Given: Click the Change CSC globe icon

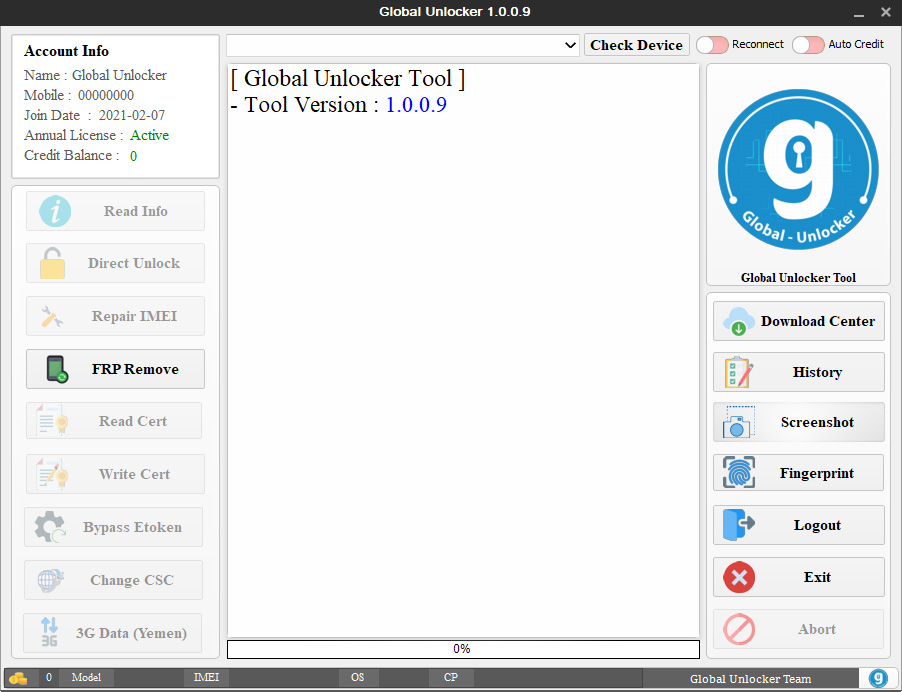Looking at the screenshot, I should coord(51,580).
